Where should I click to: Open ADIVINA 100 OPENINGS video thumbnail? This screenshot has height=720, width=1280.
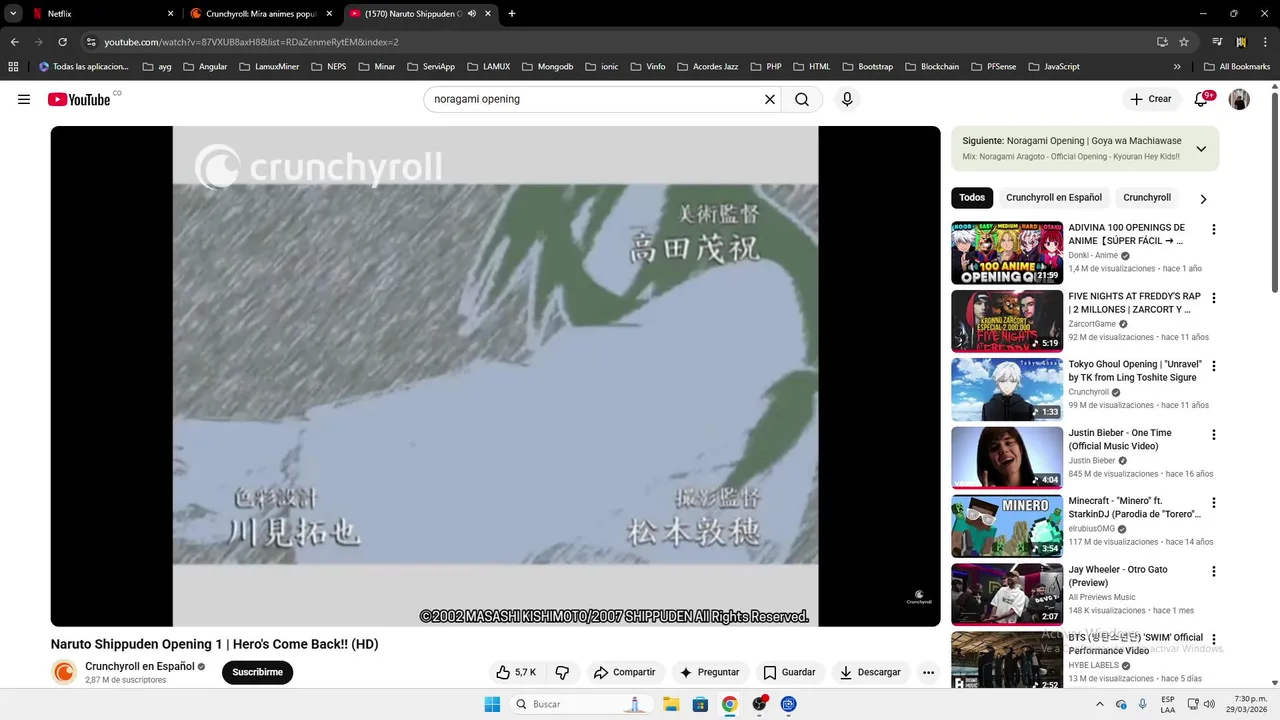click(x=1007, y=253)
